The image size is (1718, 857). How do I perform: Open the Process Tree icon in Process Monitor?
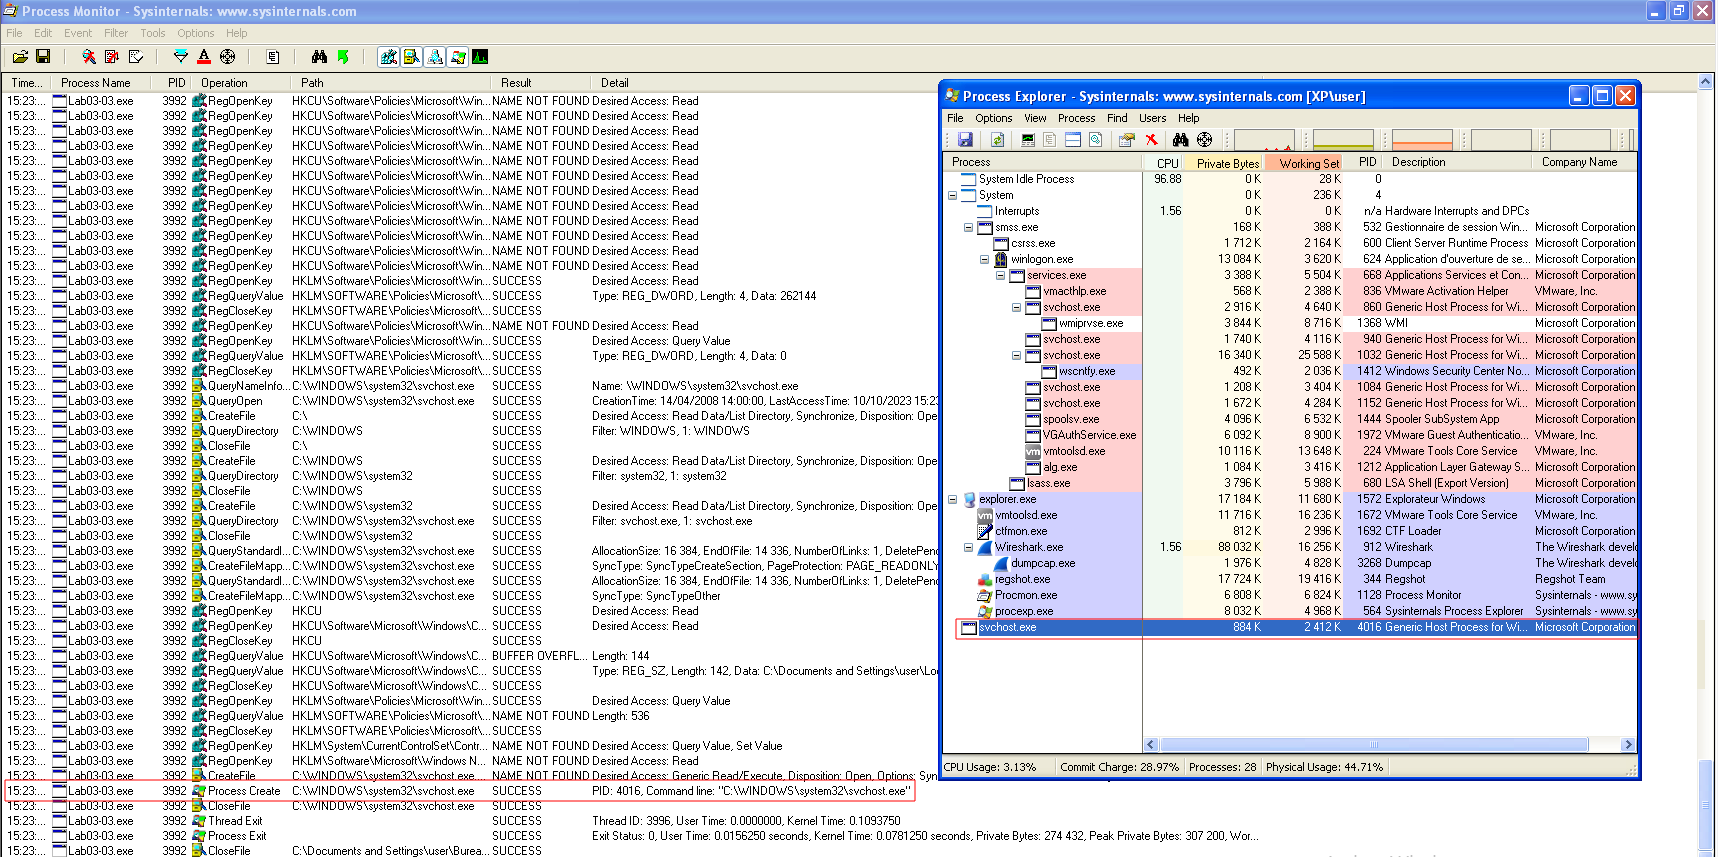(273, 57)
